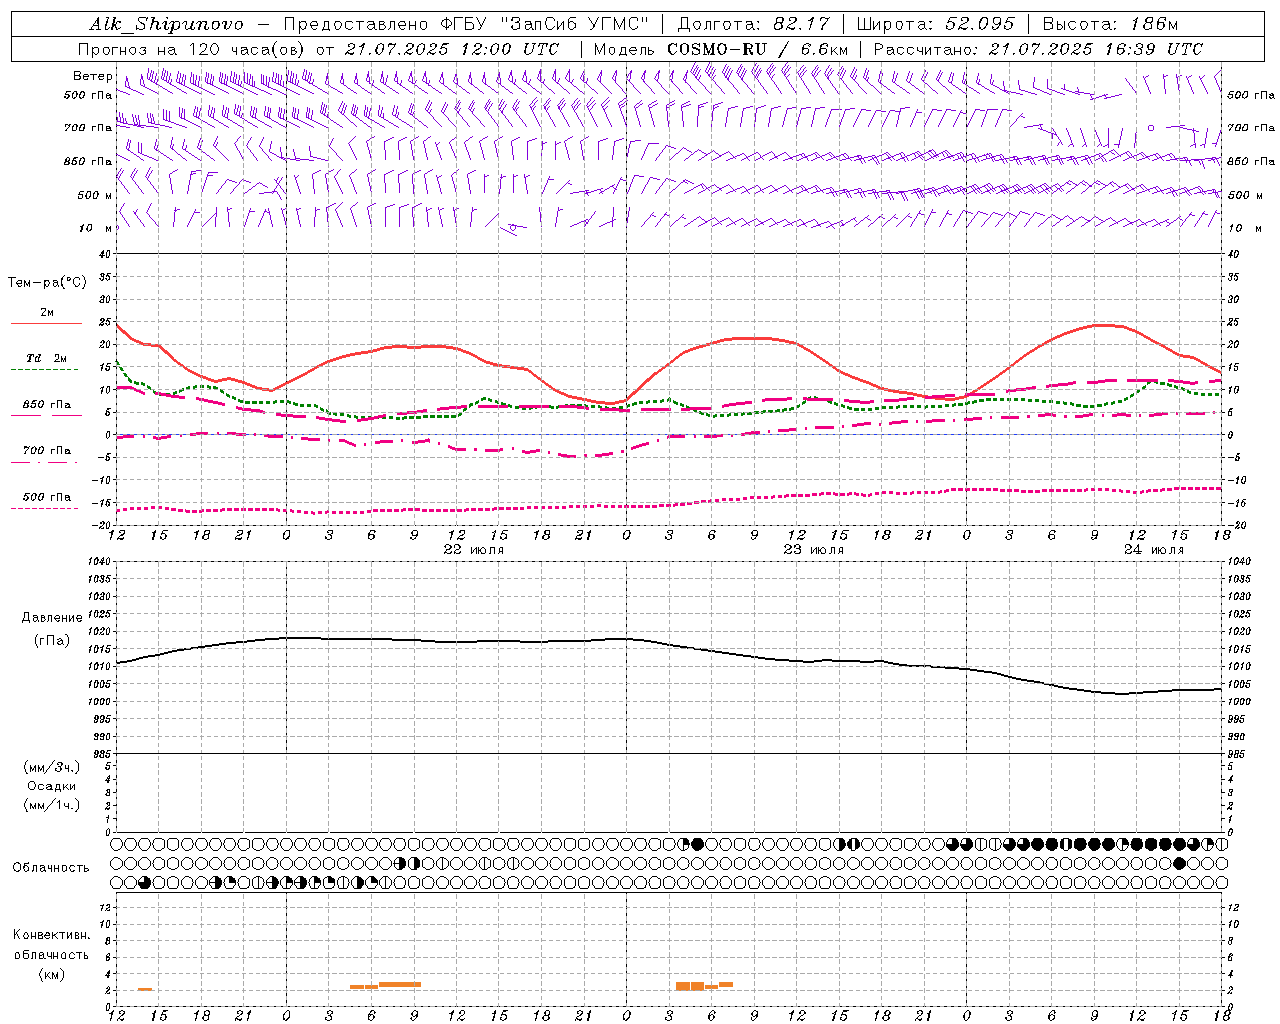Click the Облачность row label
The height and width of the screenshot is (1024, 1280).
click(x=51, y=868)
